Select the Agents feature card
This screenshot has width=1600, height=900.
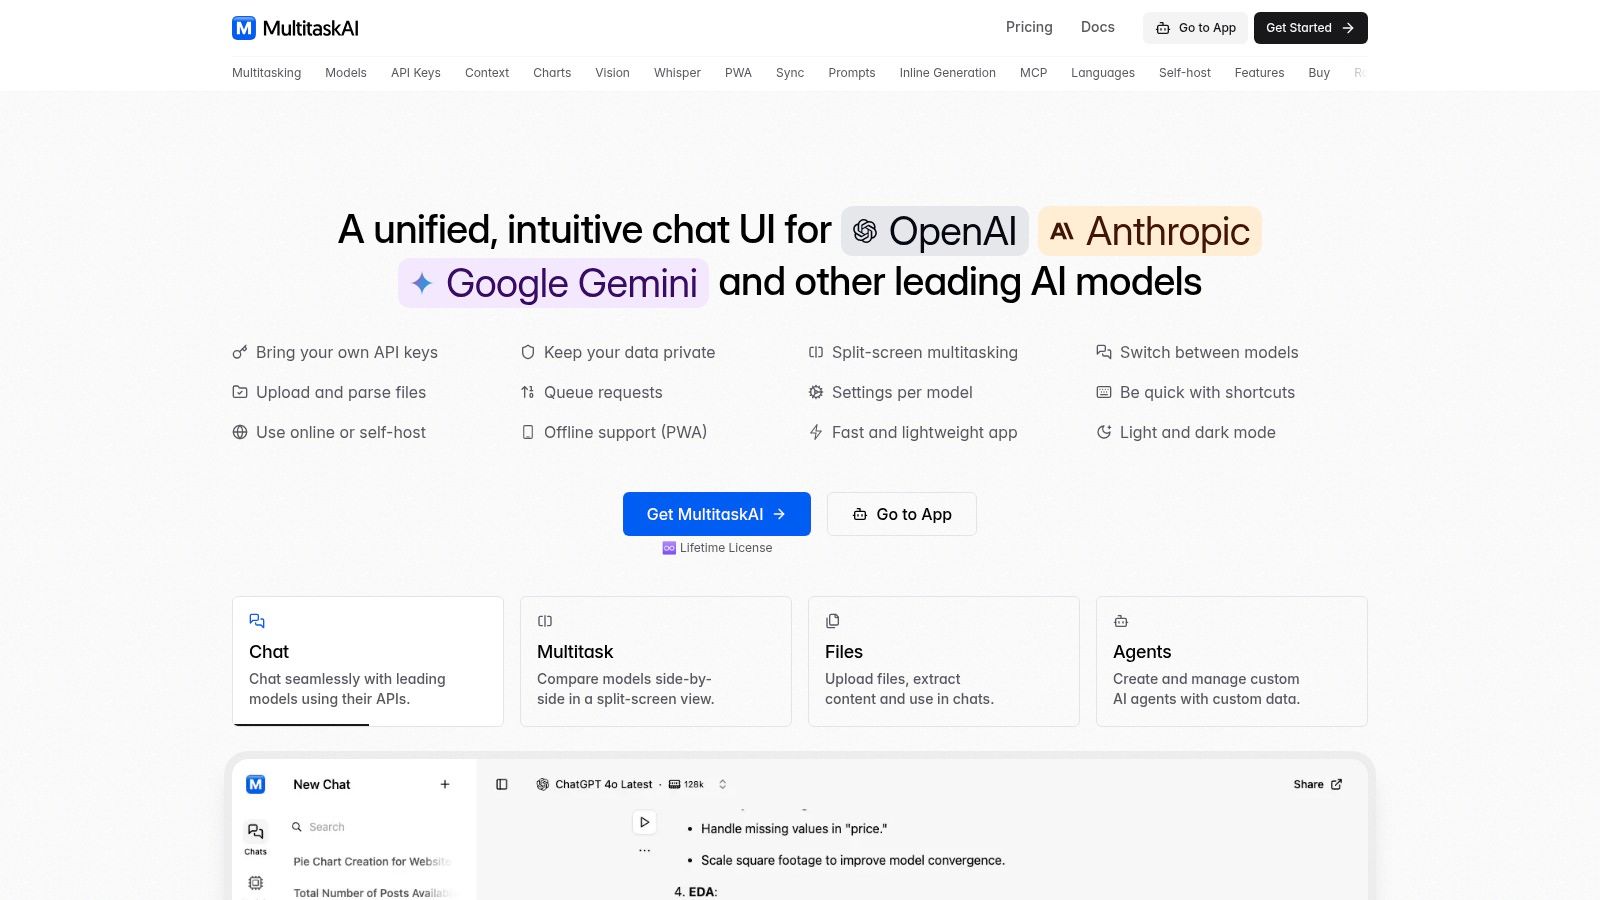click(x=1232, y=661)
